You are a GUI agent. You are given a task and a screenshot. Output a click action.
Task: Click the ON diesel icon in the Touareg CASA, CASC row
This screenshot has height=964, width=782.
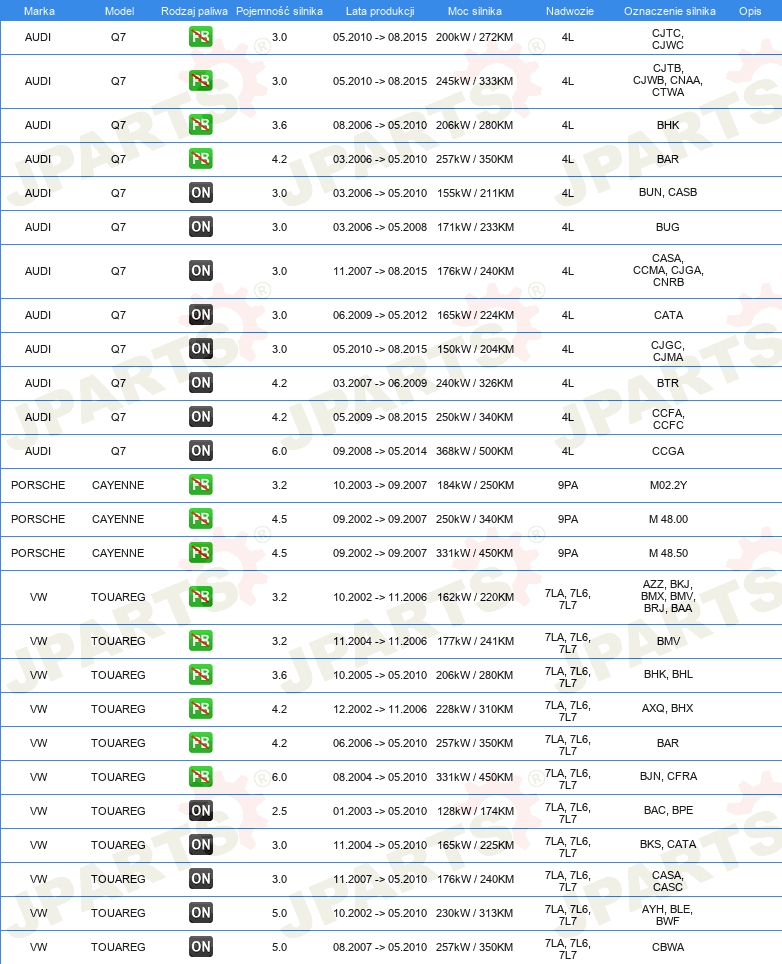(x=200, y=879)
